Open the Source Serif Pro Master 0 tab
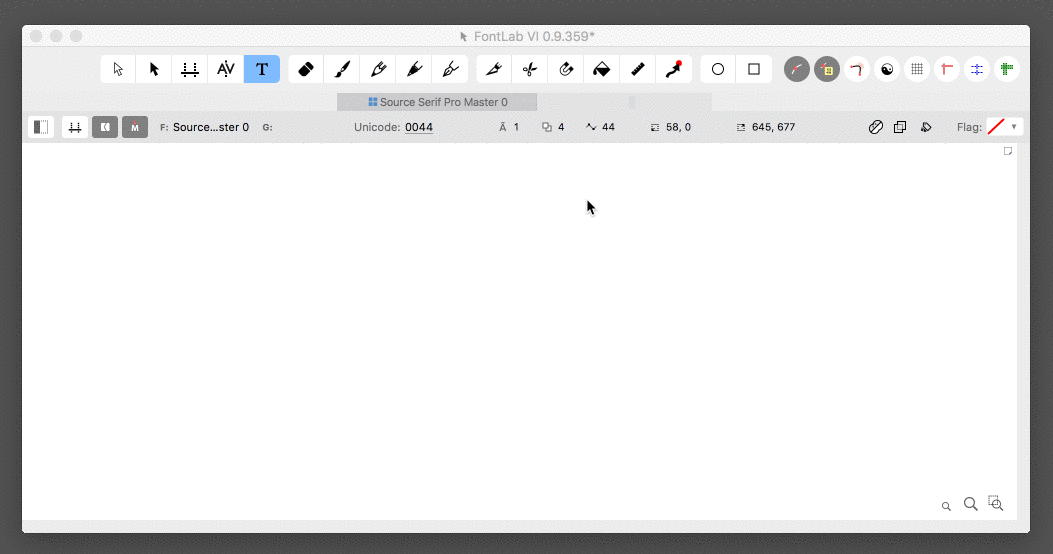This screenshot has width=1053, height=554. click(437, 102)
